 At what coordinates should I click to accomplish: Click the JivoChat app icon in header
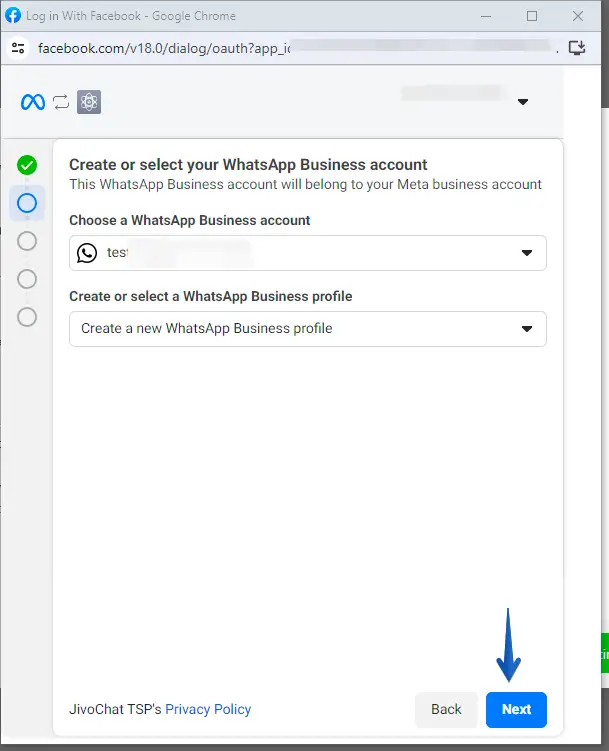tap(89, 101)
